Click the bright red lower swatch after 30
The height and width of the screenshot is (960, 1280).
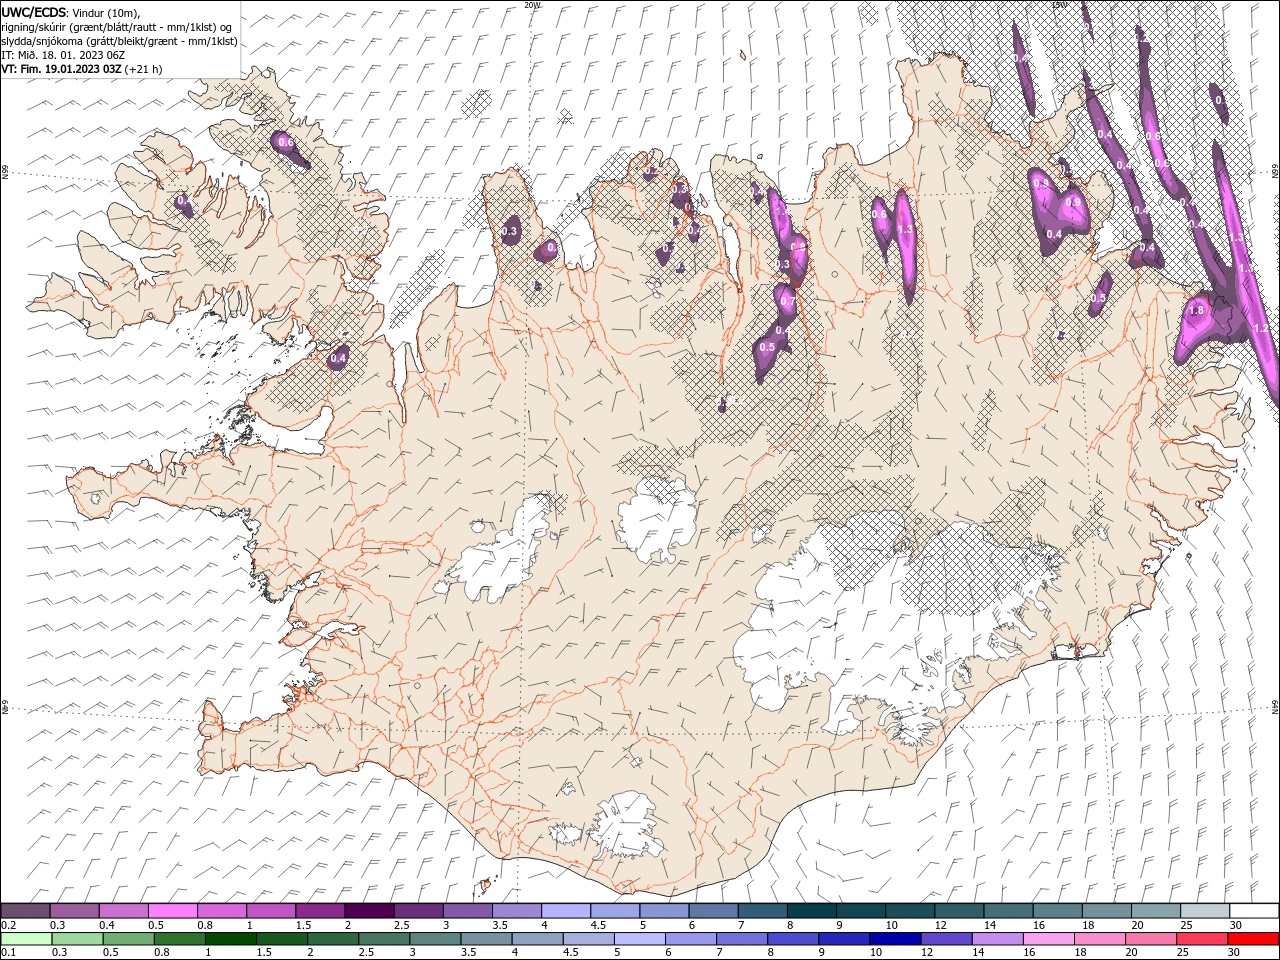tap(1253, 939)
